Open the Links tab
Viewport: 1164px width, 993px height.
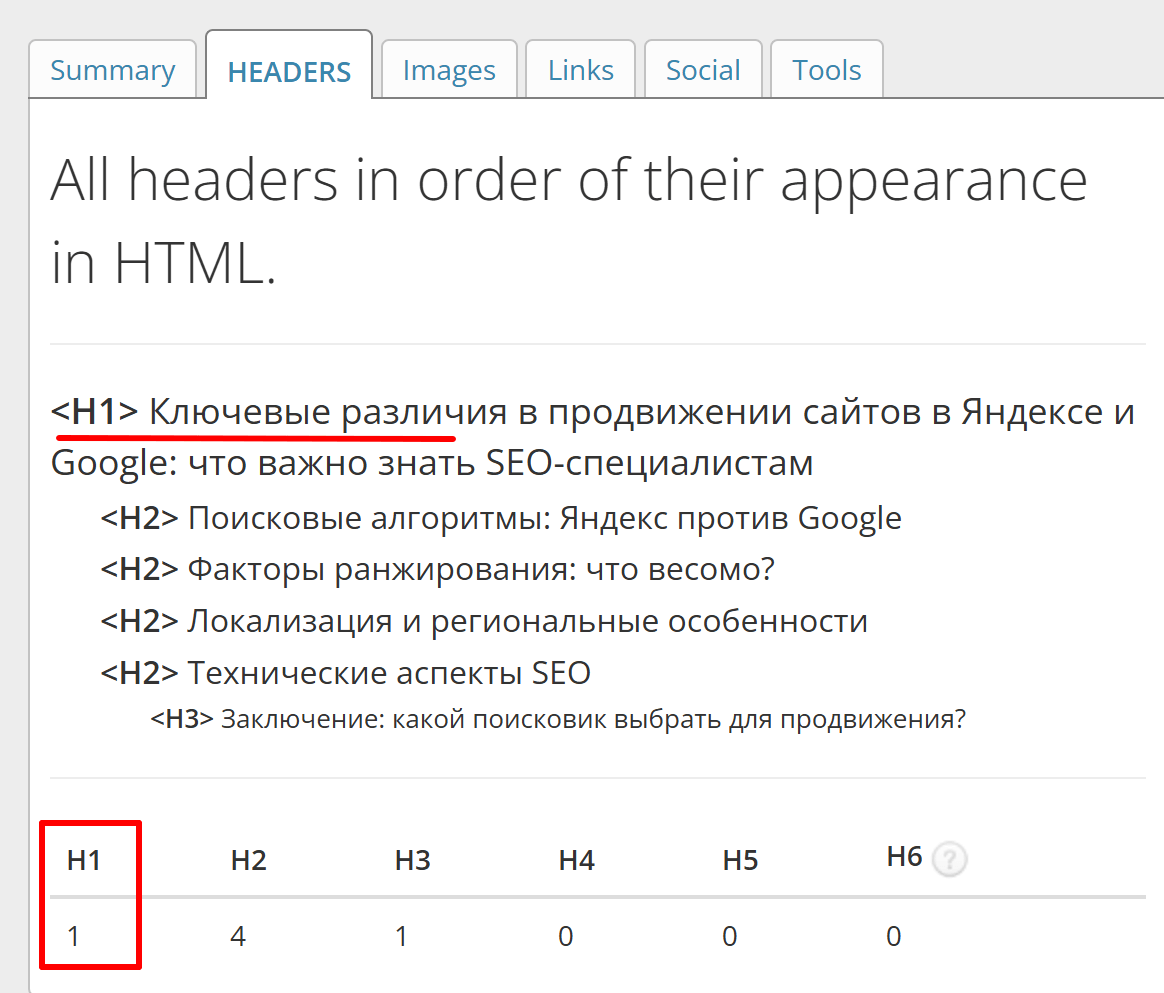click(581, 70)
